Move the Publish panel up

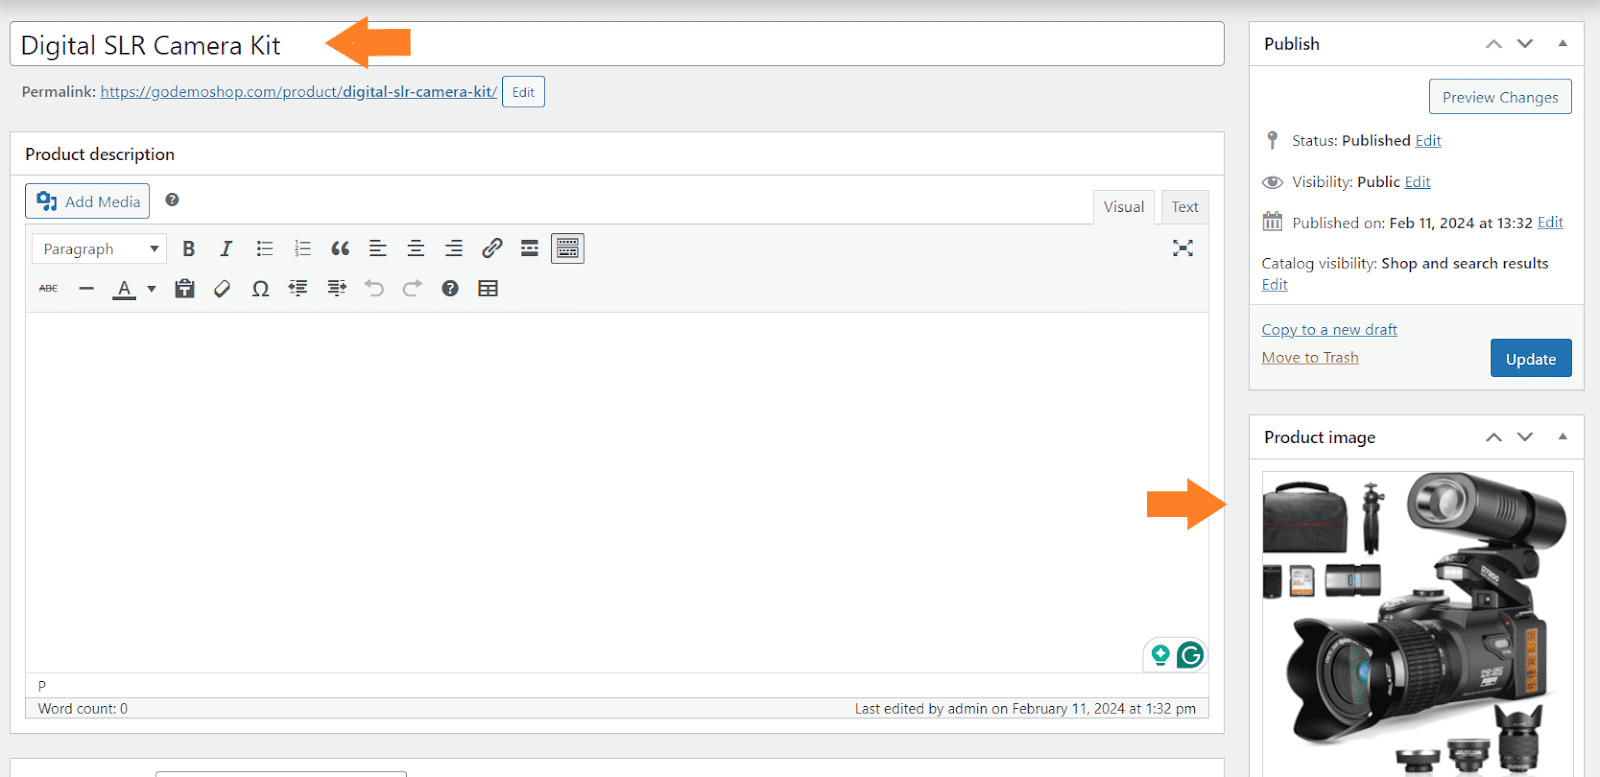click(x=1494, y=44)
